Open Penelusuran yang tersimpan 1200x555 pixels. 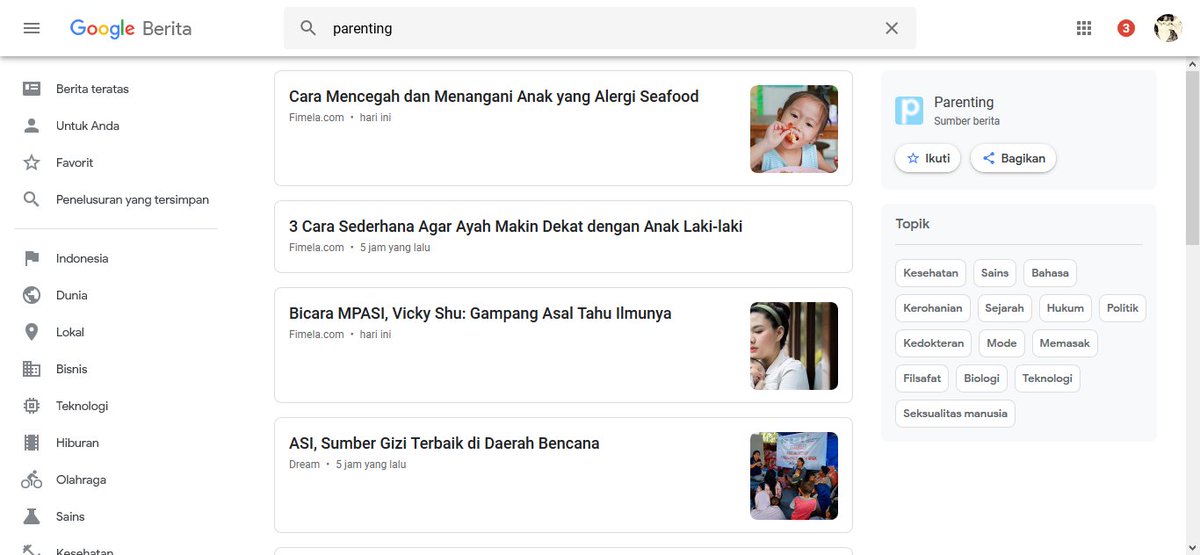pos(133,200)
